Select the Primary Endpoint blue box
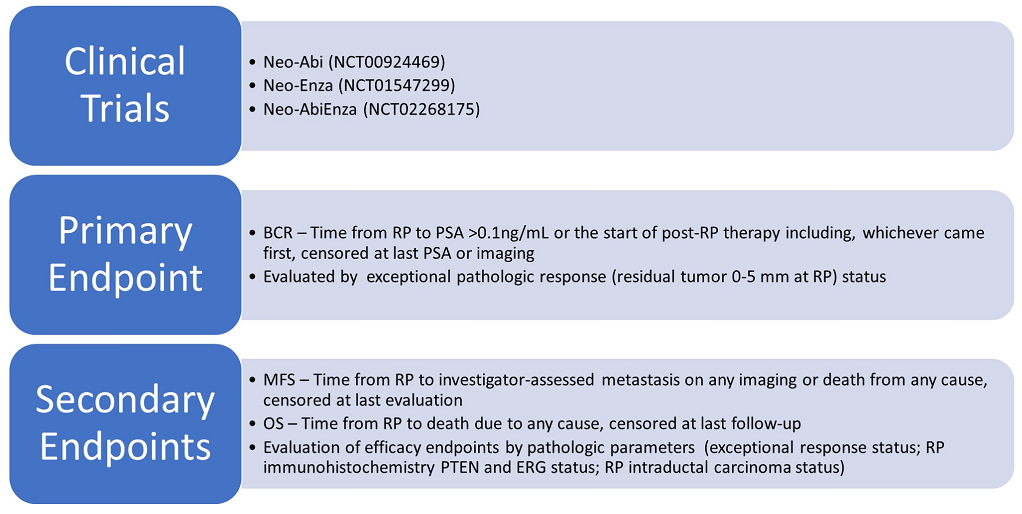1022x514 pixels. point(125,254)
